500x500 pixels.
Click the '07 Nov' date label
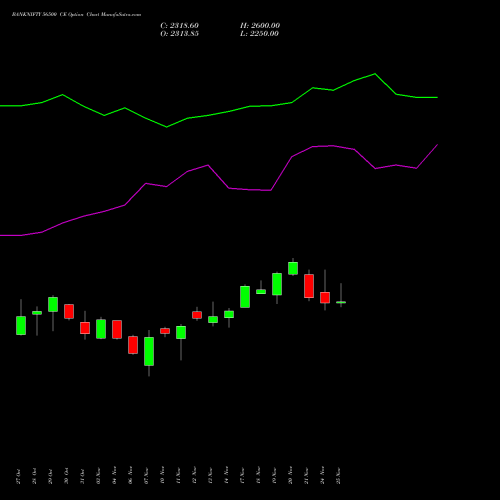(146, 476)
